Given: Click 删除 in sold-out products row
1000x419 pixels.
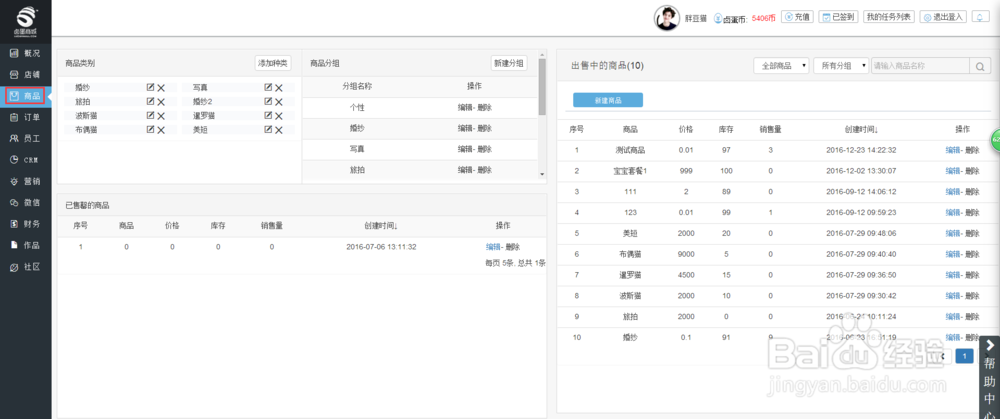Looking at the screenshot, I should [x=513, y=247].
